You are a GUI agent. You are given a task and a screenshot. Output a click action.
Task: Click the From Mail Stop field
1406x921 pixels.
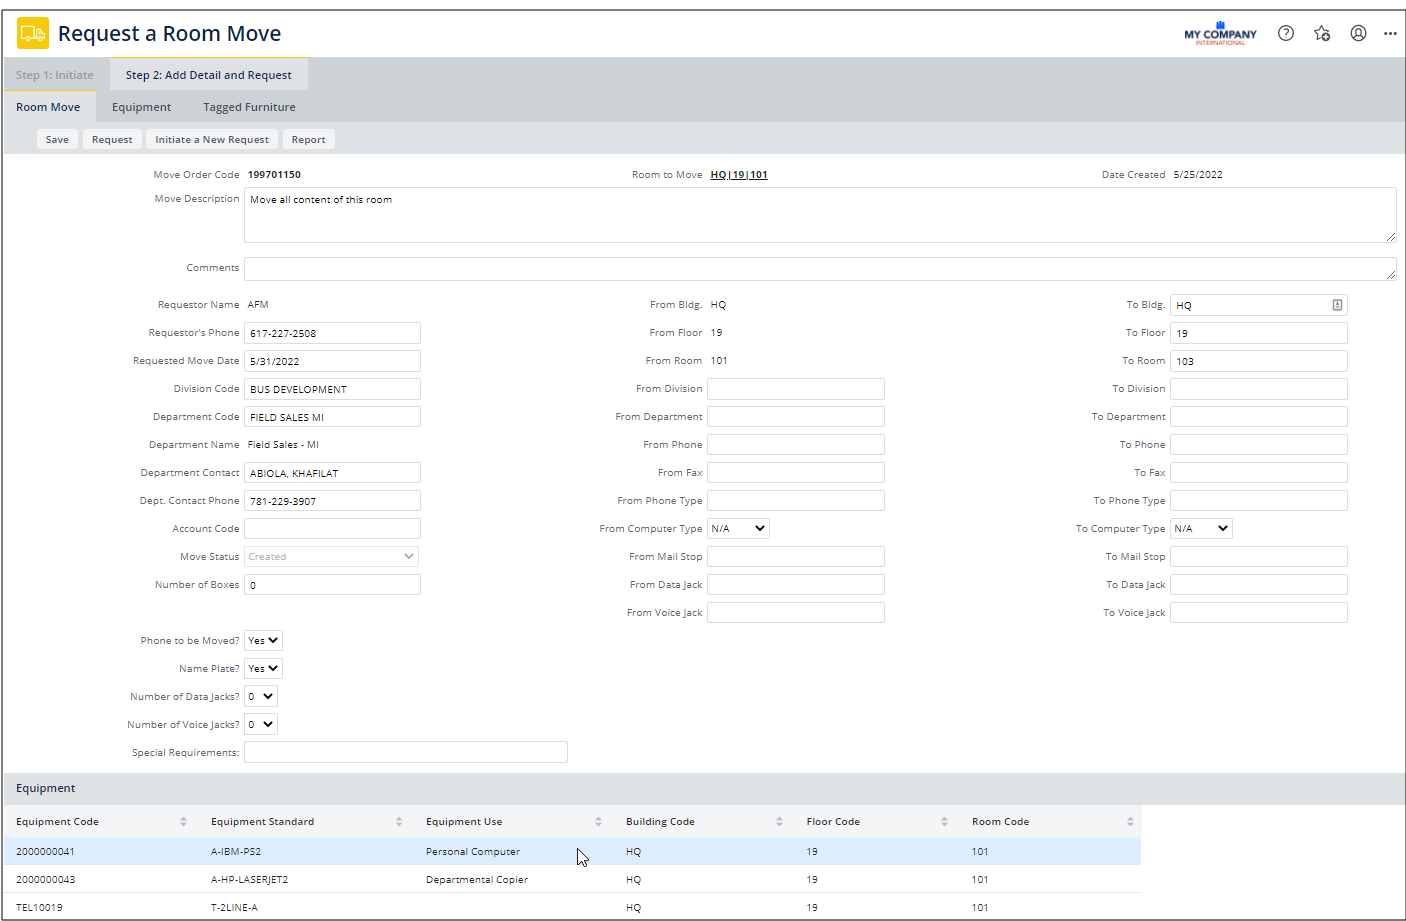796,557
